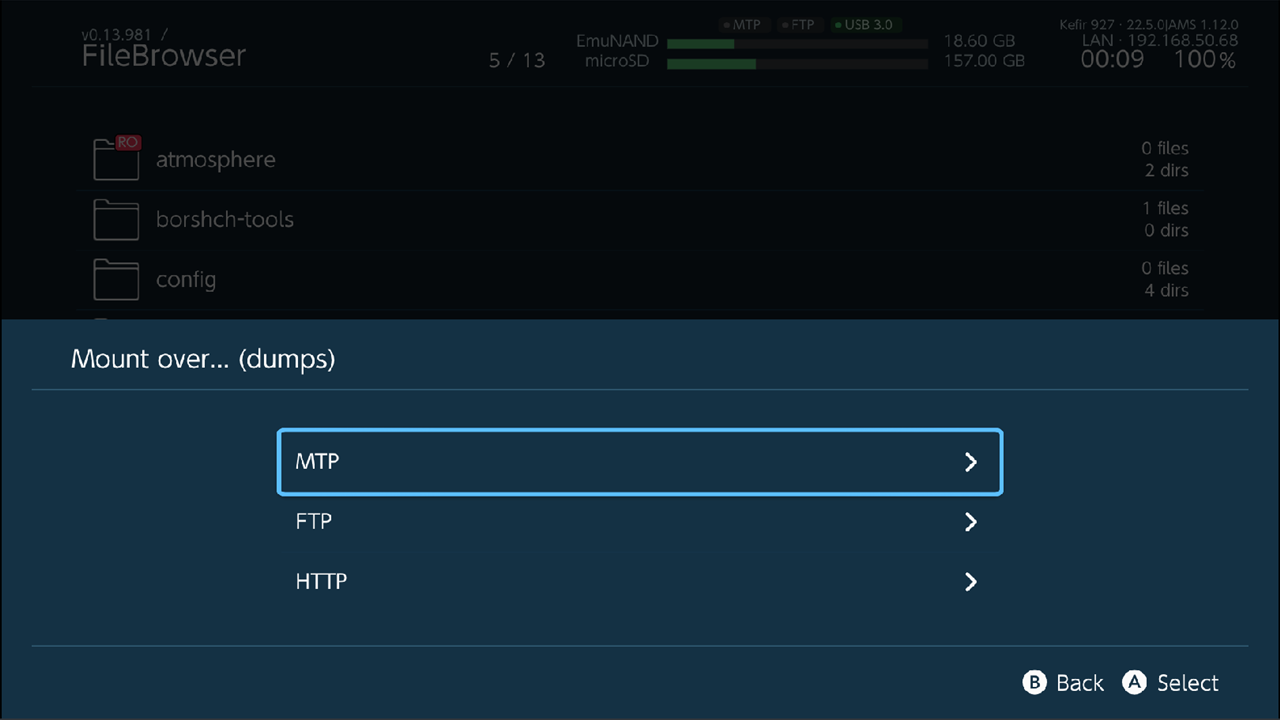
Task: Click the FileBrowser title
Action: coord(164,56)
